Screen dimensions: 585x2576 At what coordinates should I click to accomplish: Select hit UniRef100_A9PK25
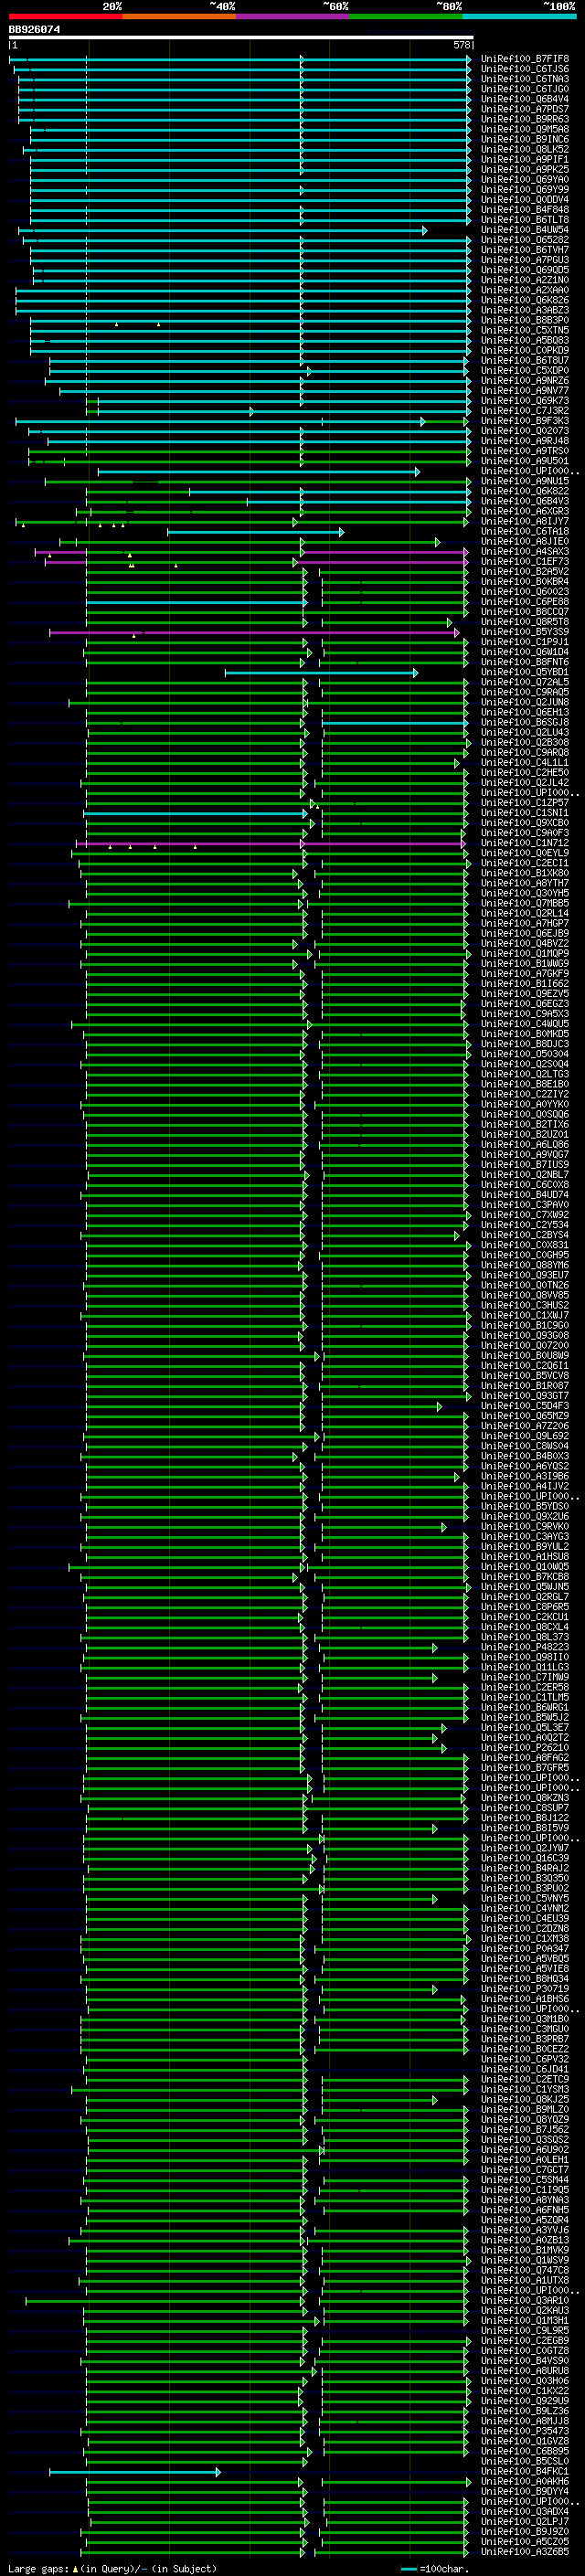525,170
